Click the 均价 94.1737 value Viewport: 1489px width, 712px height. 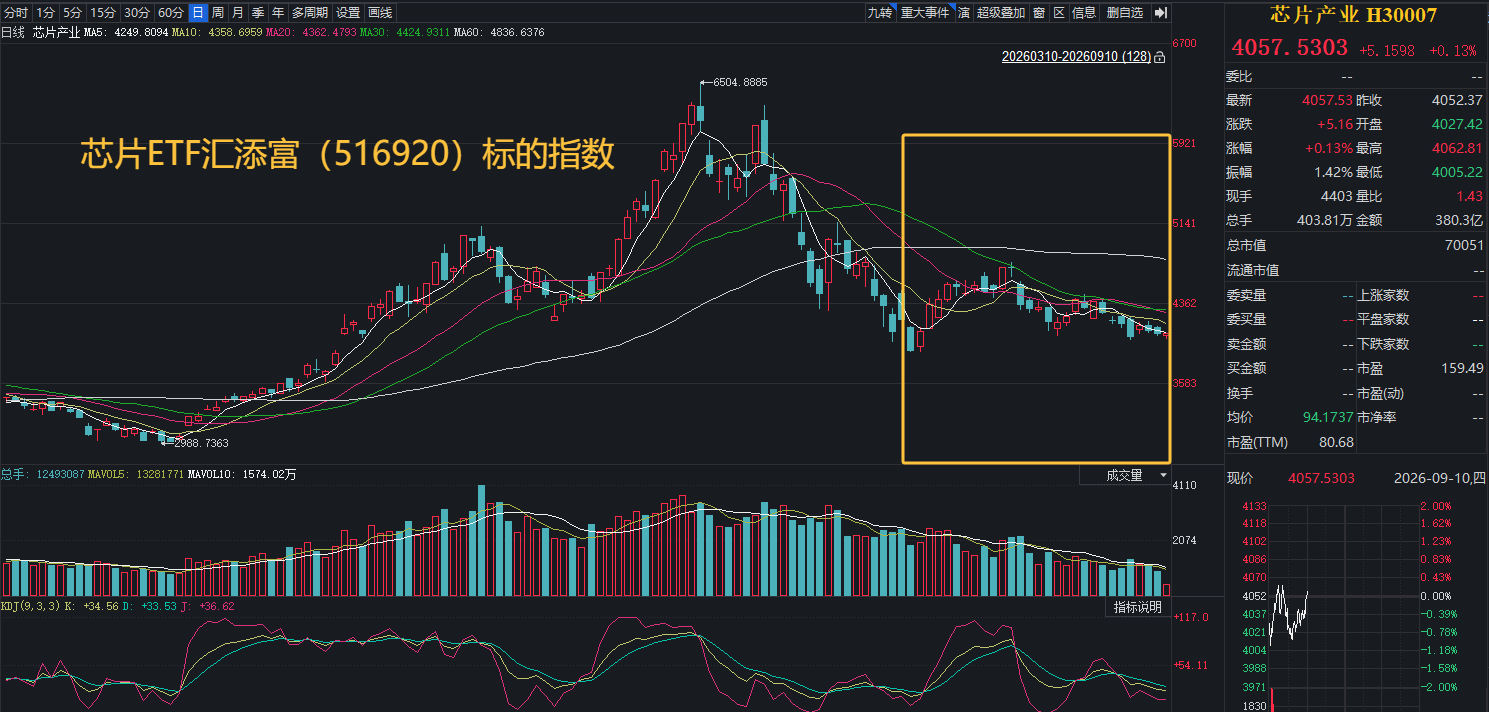pyautogui.click(x=1328, y=417)
